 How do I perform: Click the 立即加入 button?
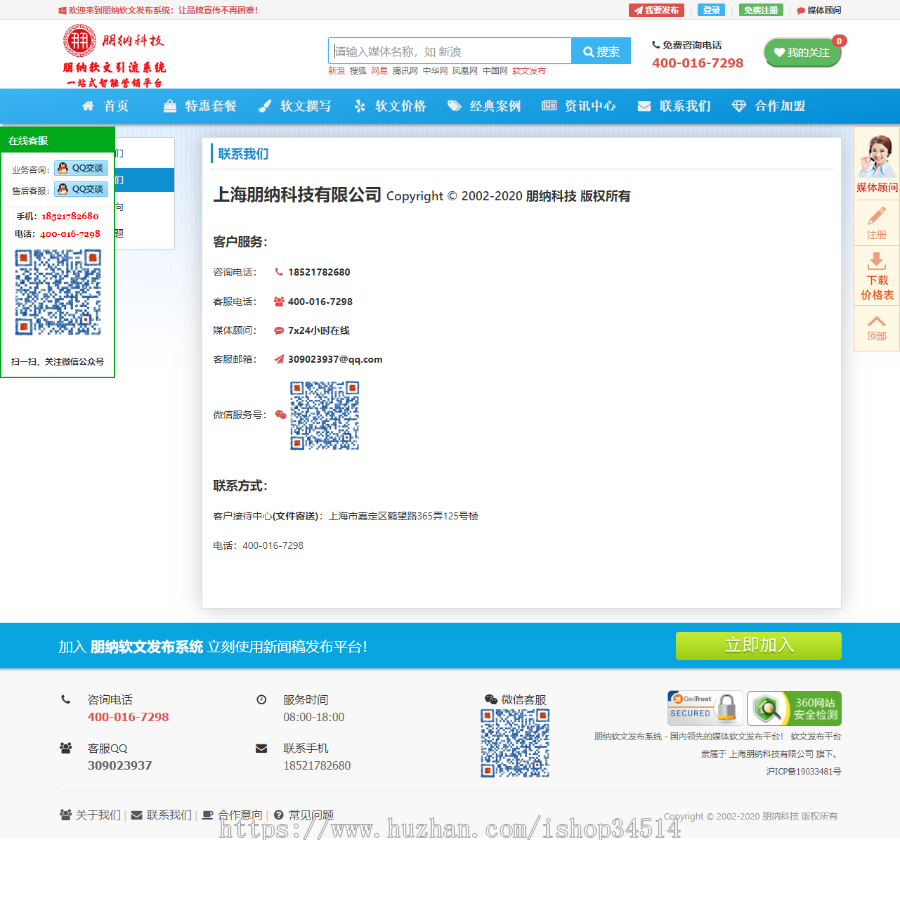(758, 645)
